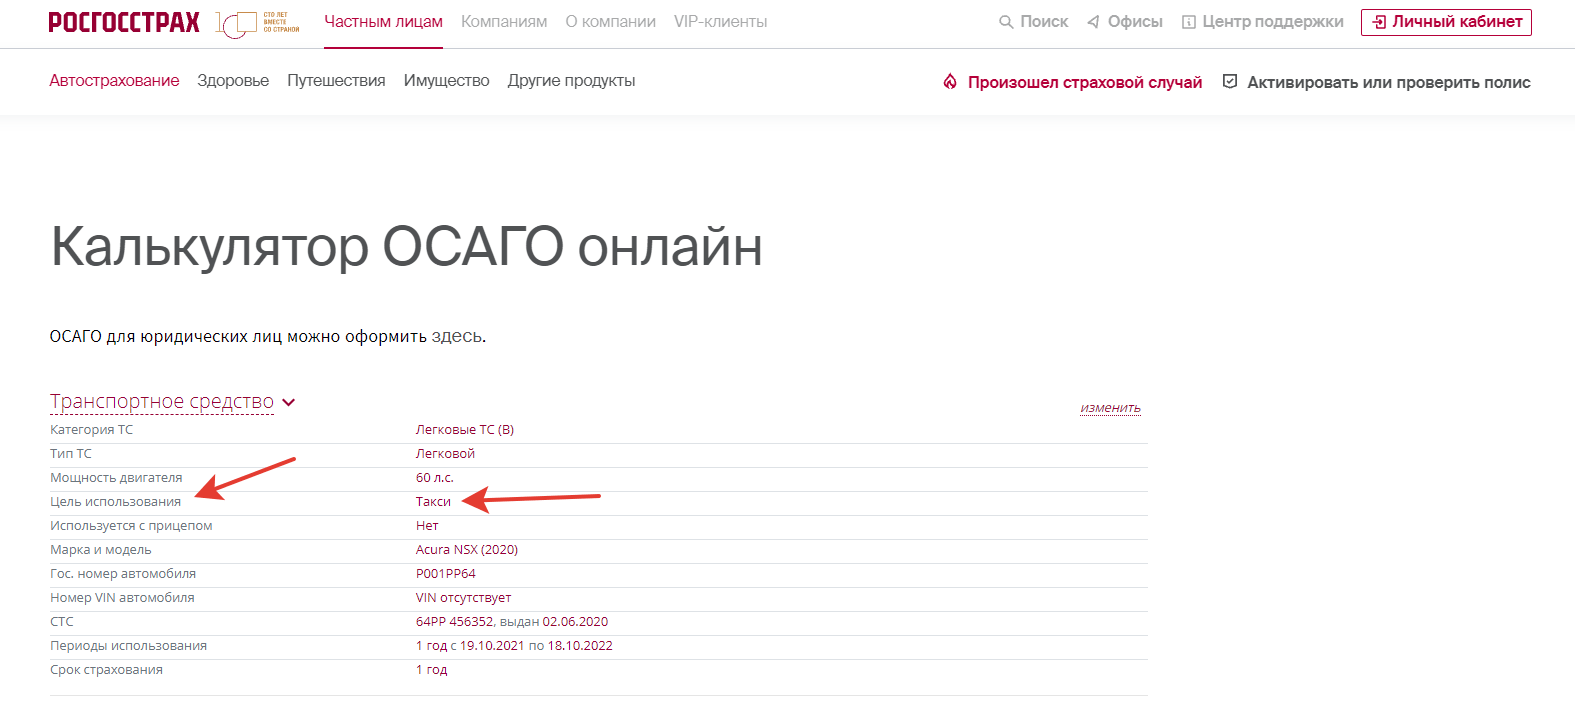Open the О компании tab

click(611, 22)
